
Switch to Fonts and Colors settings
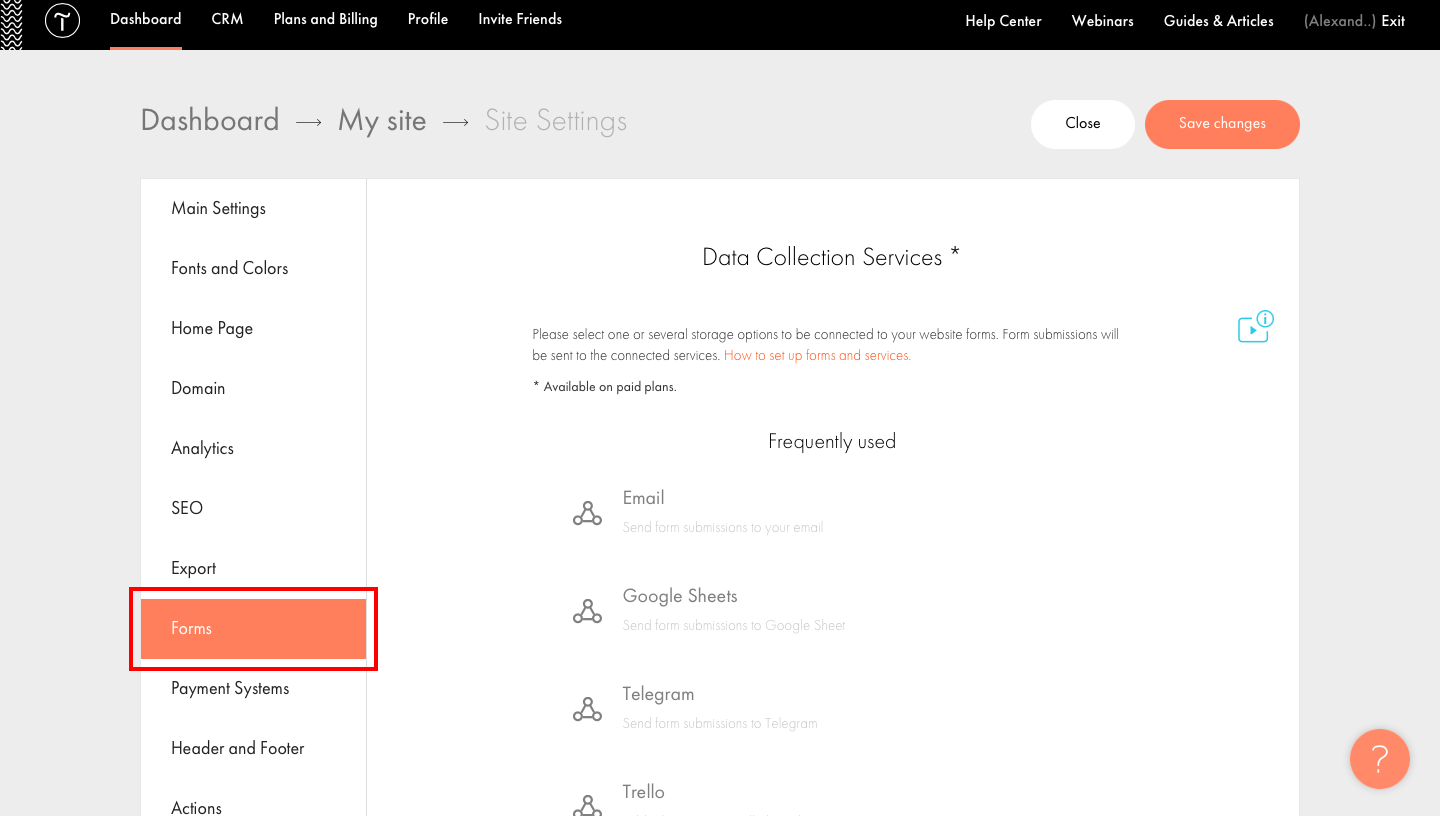(x=229, y=268)
